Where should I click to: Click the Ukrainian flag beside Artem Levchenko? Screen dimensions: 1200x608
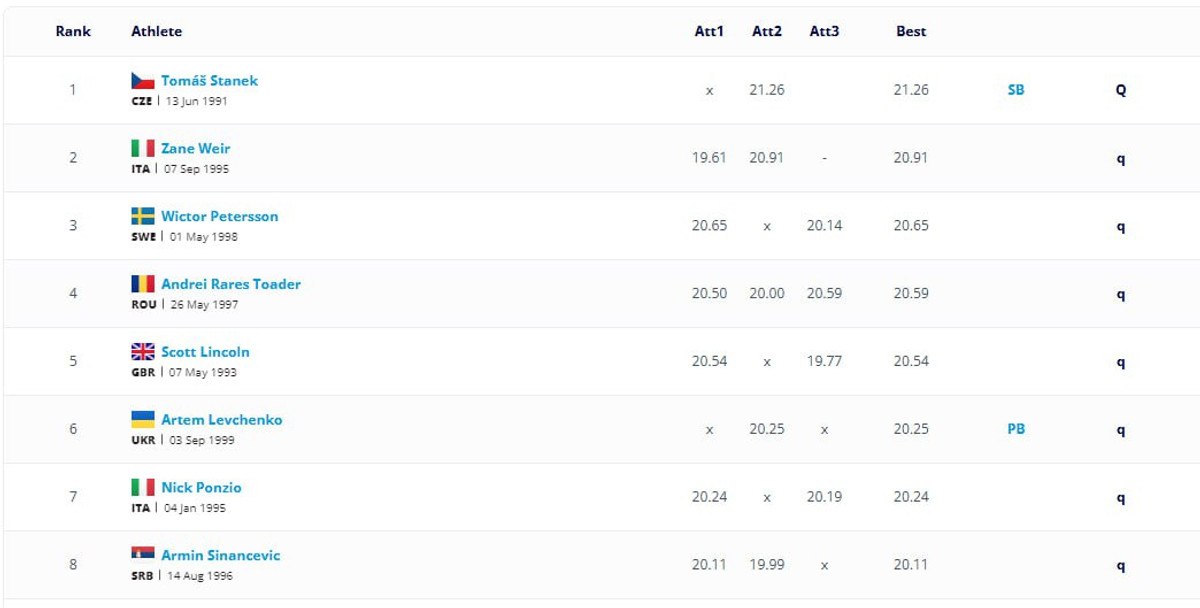143,420
